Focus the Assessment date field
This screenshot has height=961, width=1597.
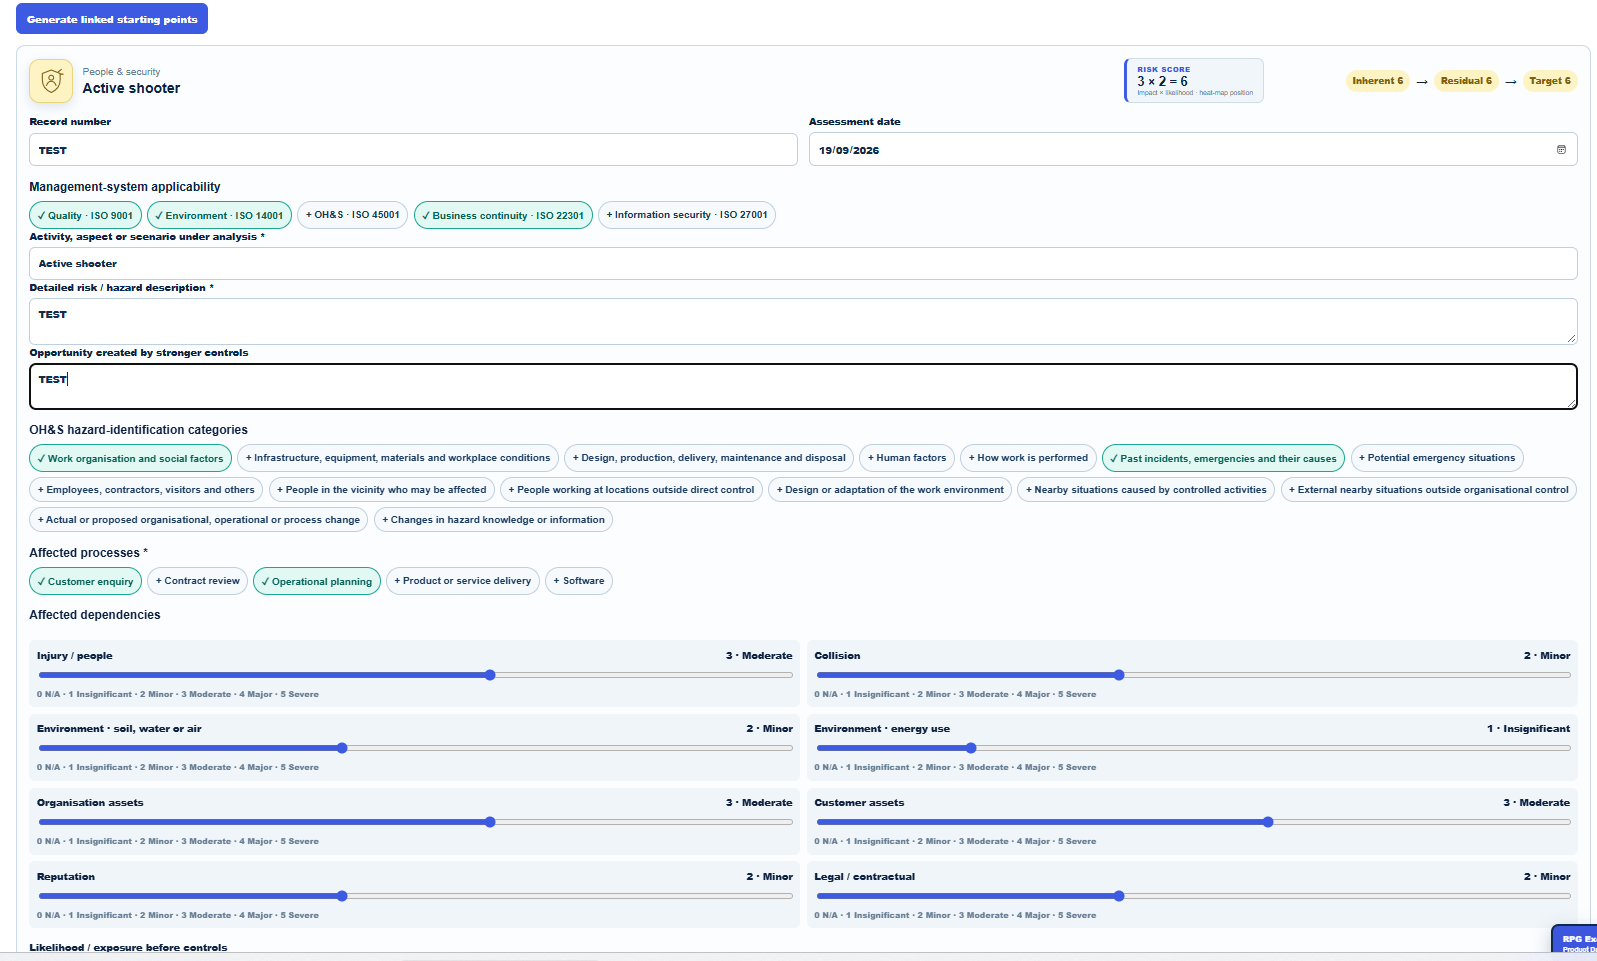click(x=1193, y=150)
